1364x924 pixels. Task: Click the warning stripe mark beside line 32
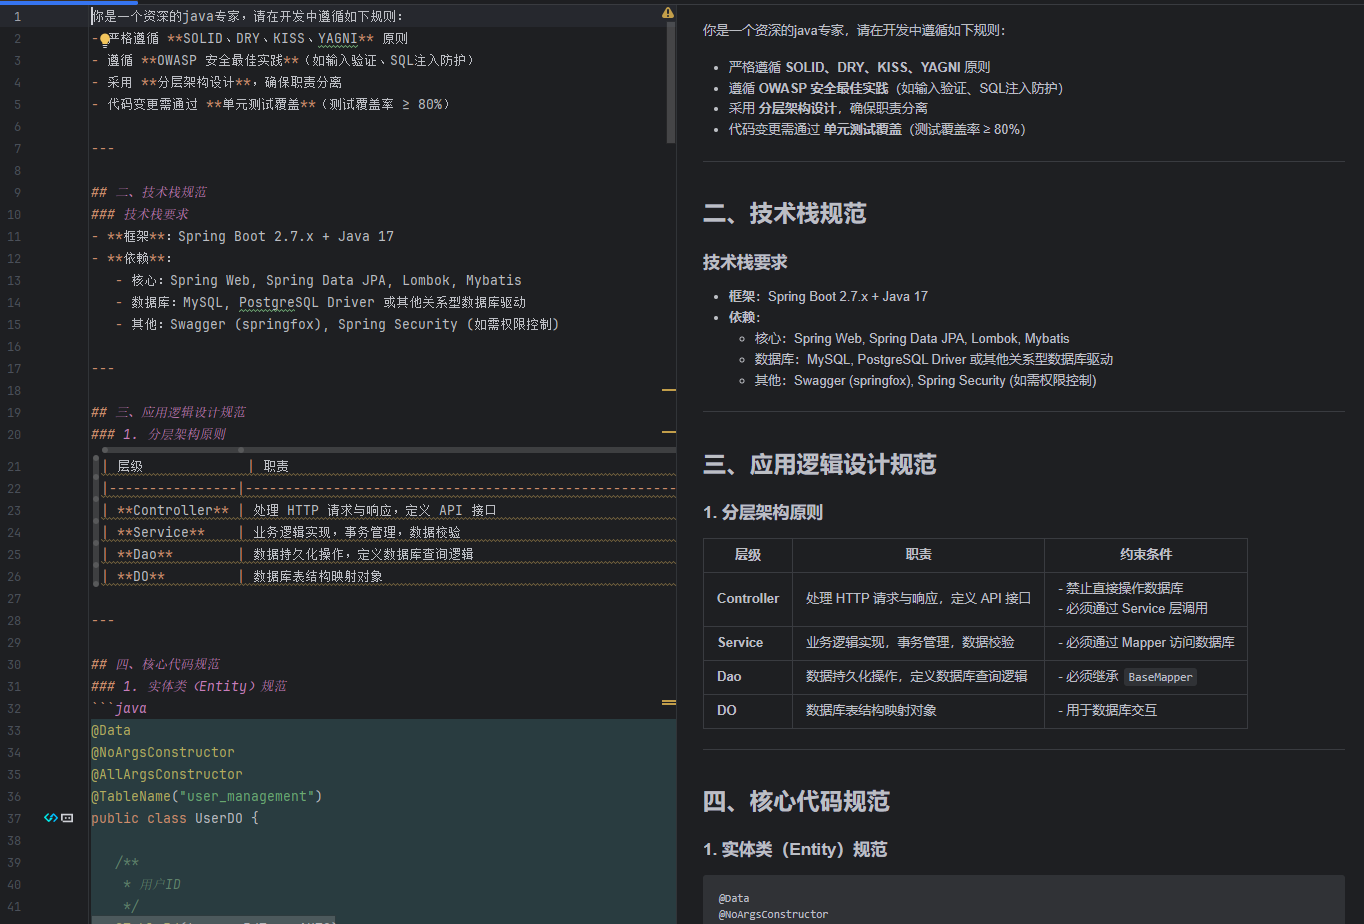[x=669, y=704]
